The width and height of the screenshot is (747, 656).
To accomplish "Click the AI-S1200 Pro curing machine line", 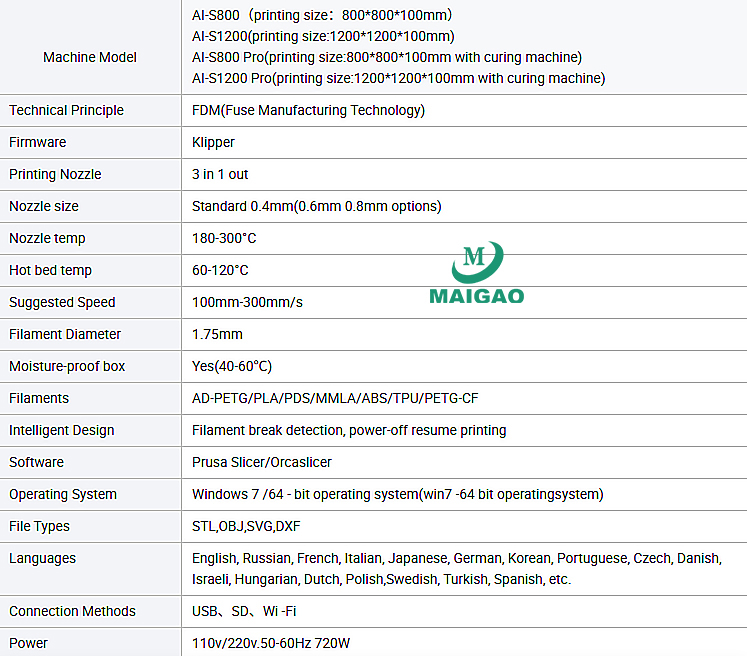I will pos(398,78).
